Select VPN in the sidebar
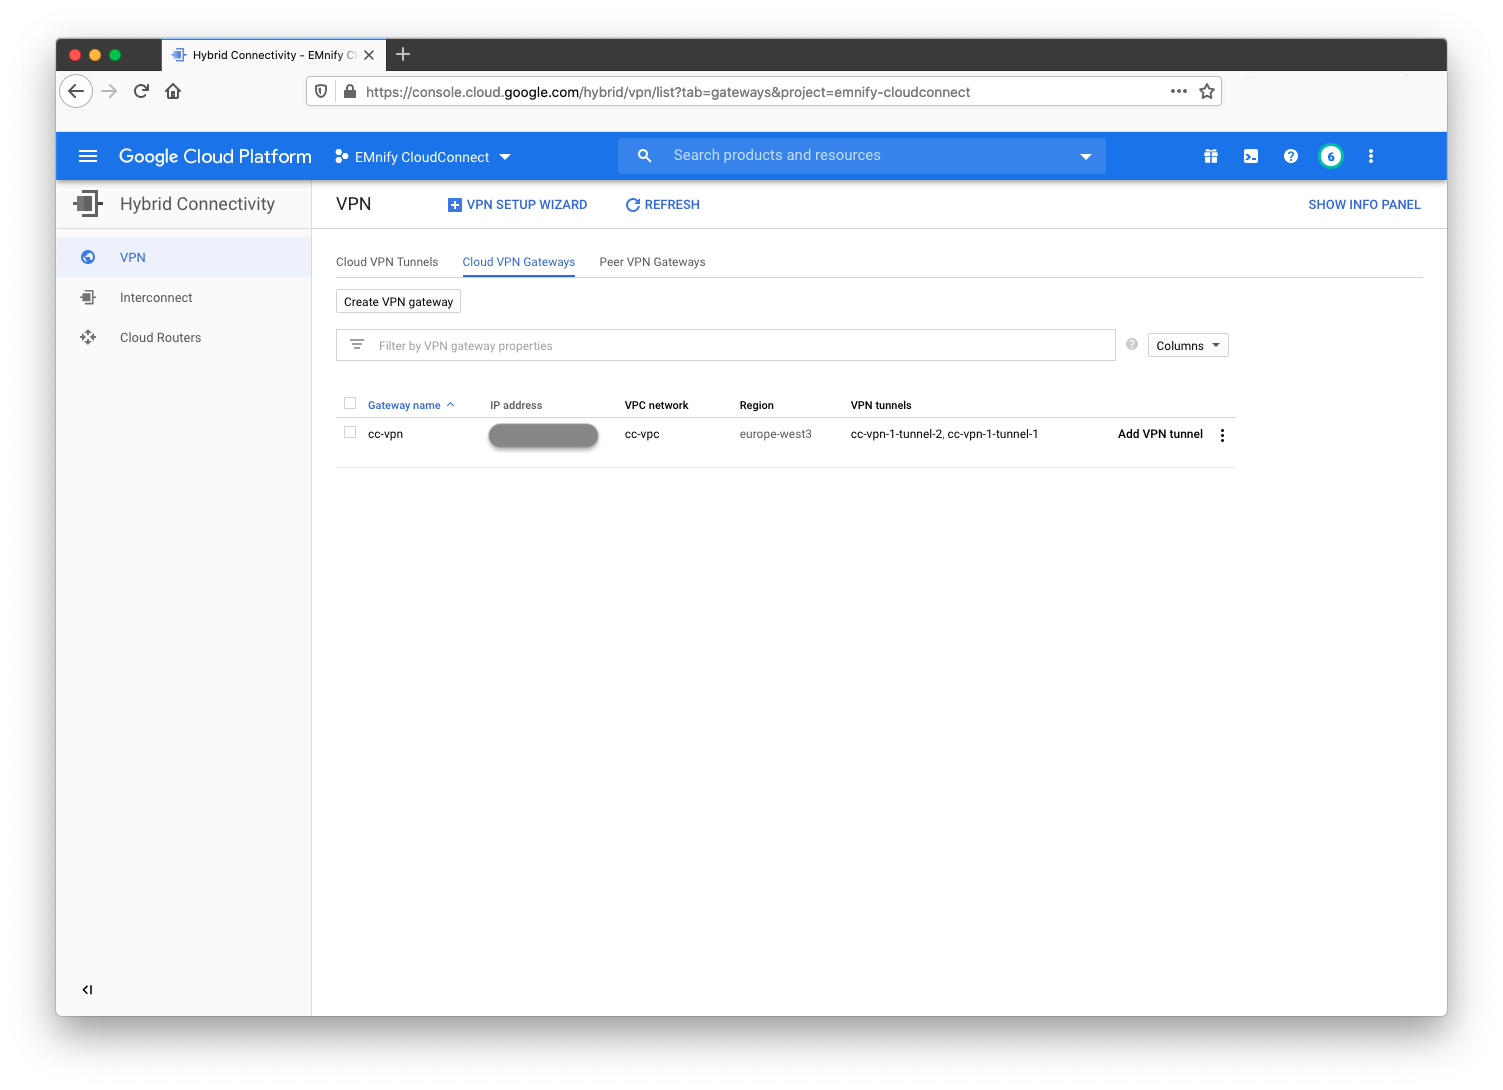This screenshot has width=1503, height=1090. pos(133,257)
